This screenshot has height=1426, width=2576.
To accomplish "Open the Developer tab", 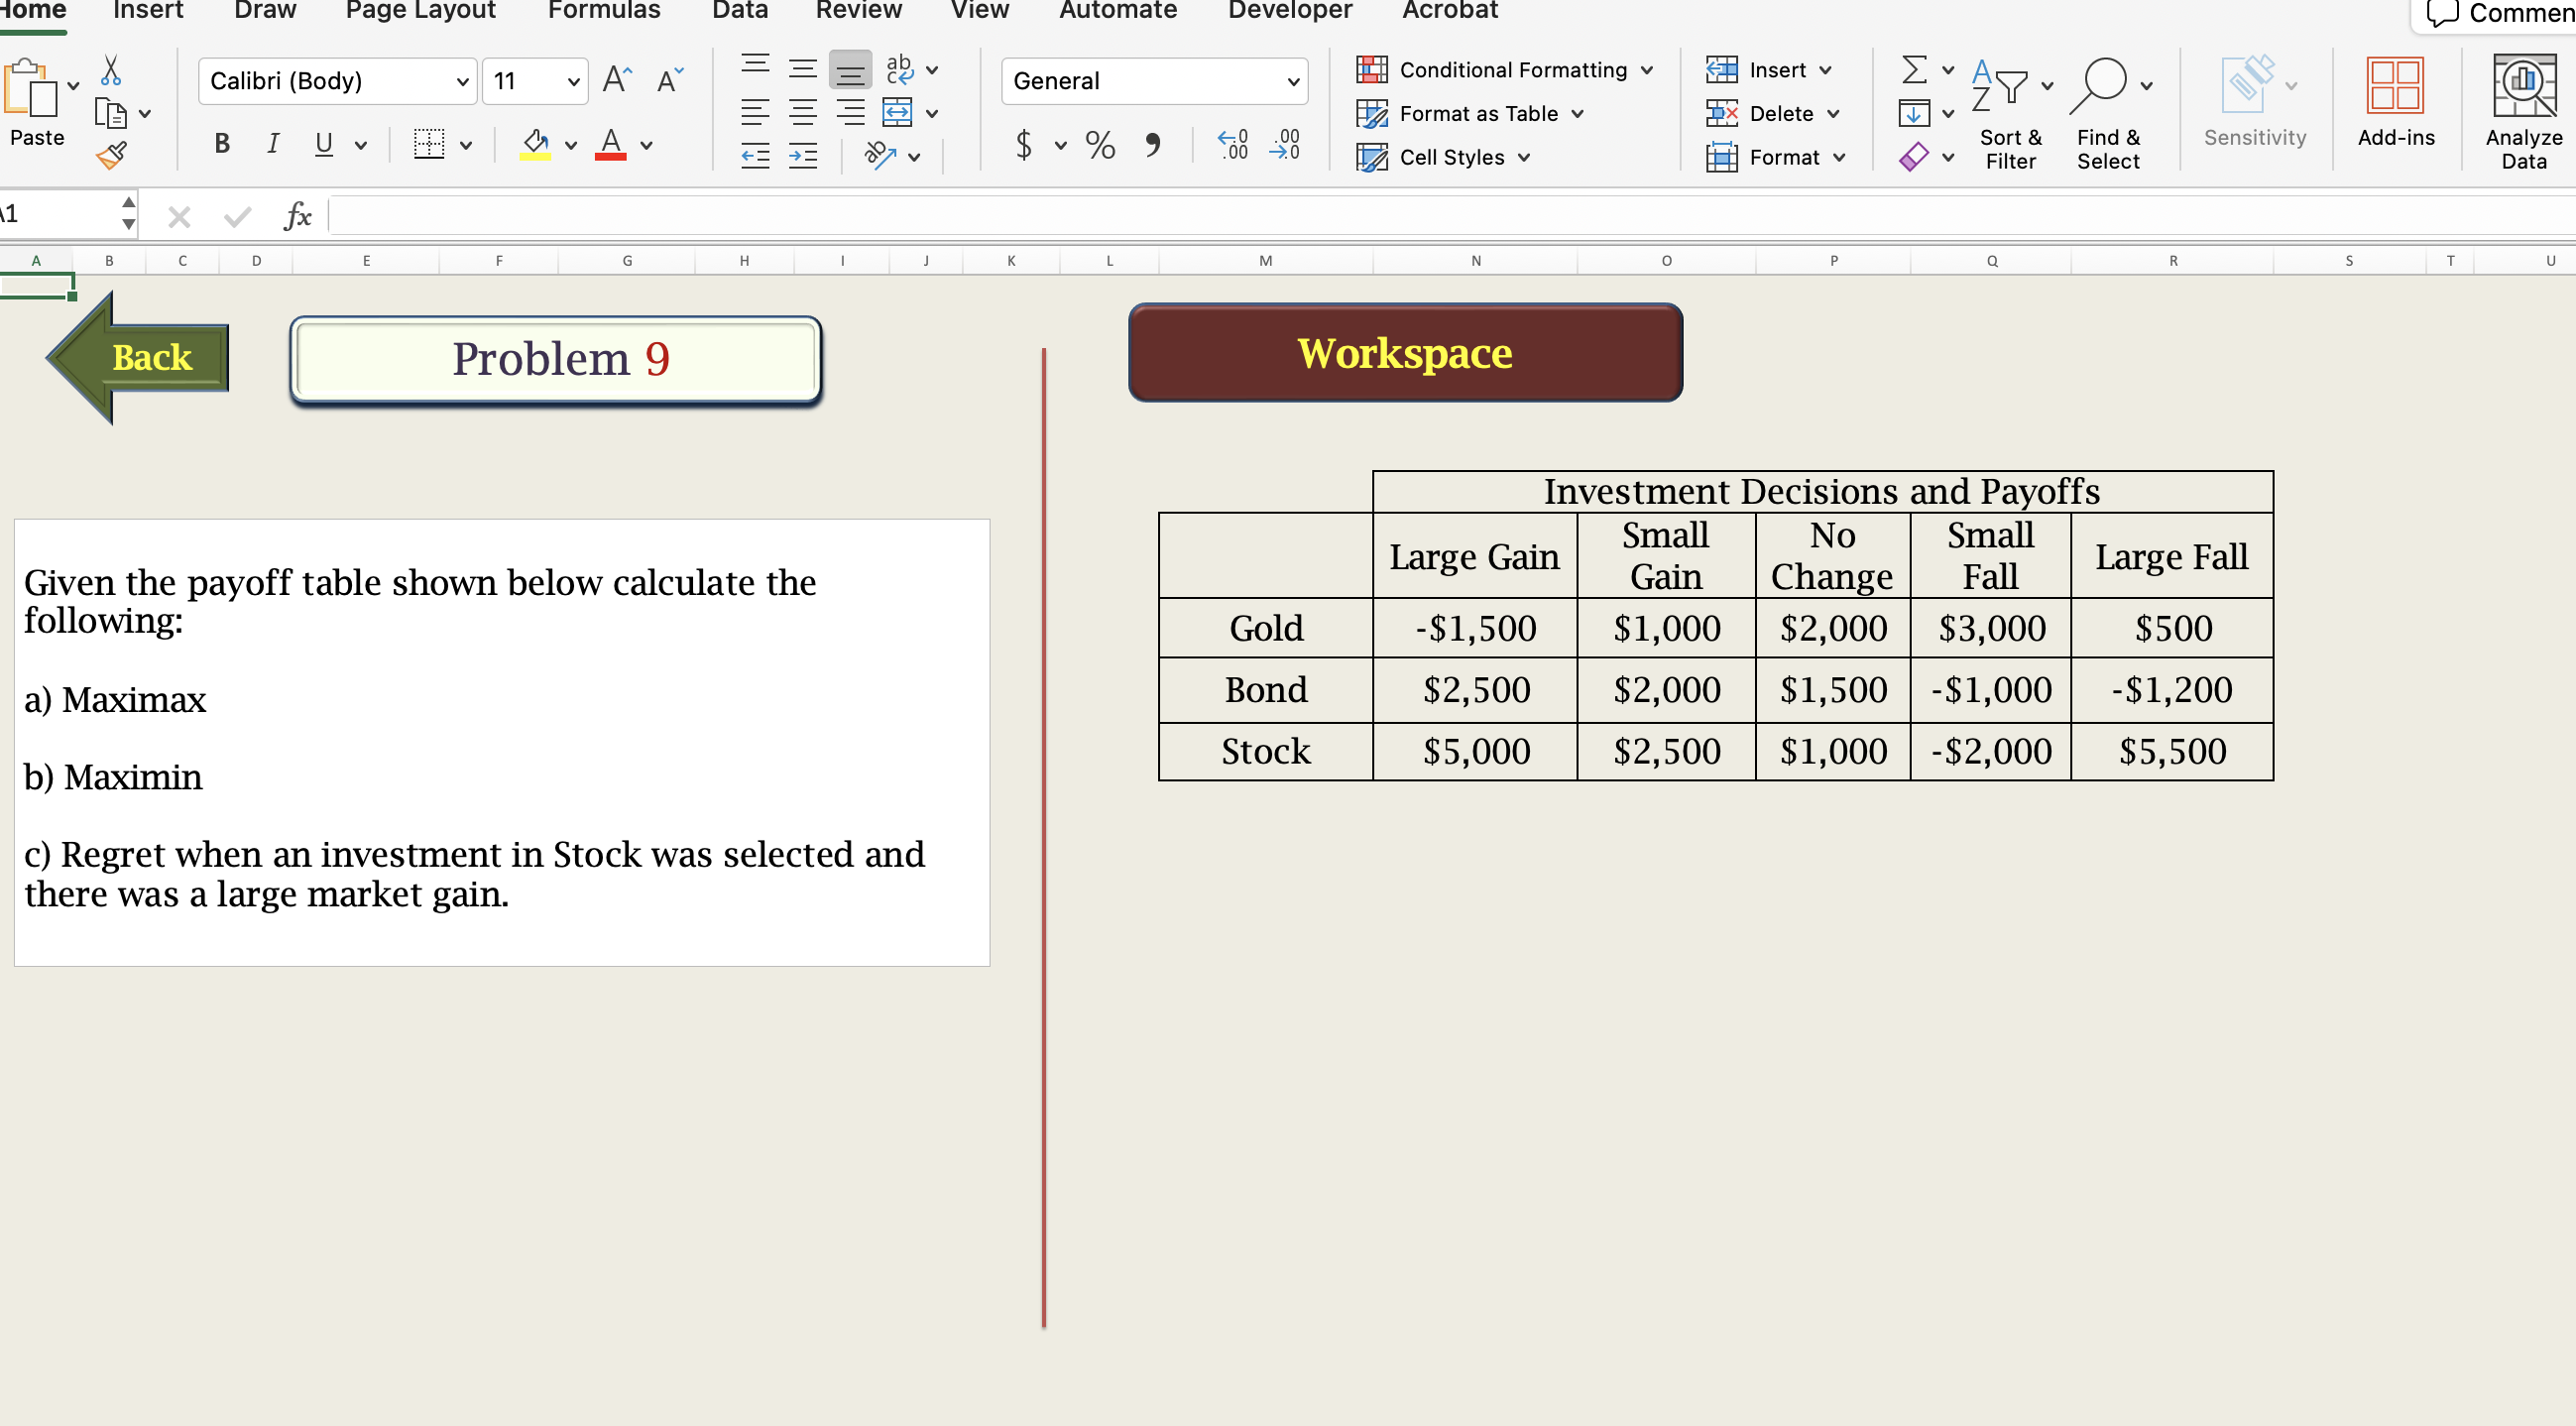I will pyautogui.click(x=1289, y=10).
